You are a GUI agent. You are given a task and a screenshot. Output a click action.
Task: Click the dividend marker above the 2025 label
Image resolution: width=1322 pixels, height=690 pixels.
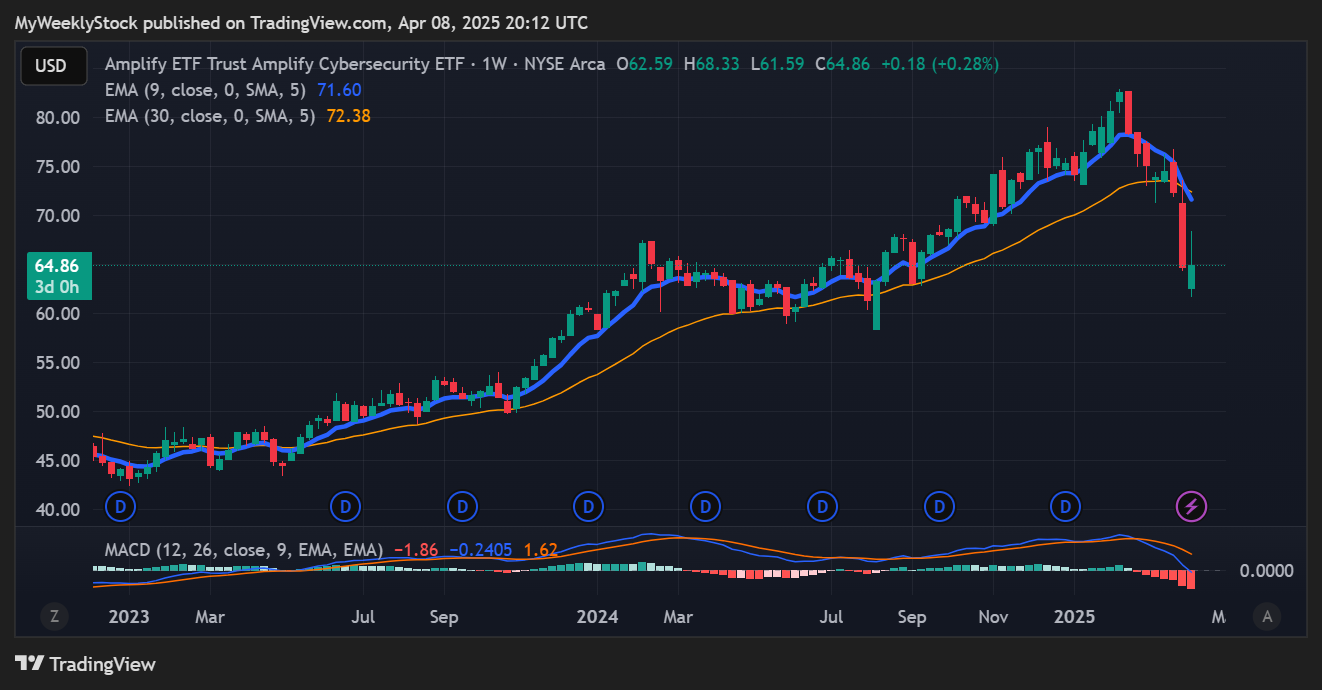tap(1066, 506)
